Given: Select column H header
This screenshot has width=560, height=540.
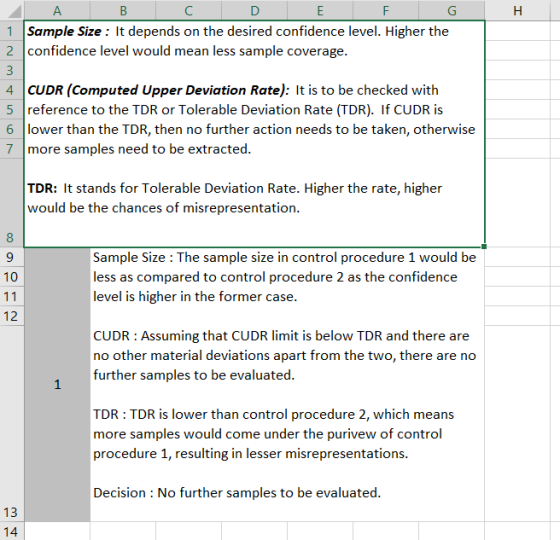Looking at the screenshot, I should 518,10.
